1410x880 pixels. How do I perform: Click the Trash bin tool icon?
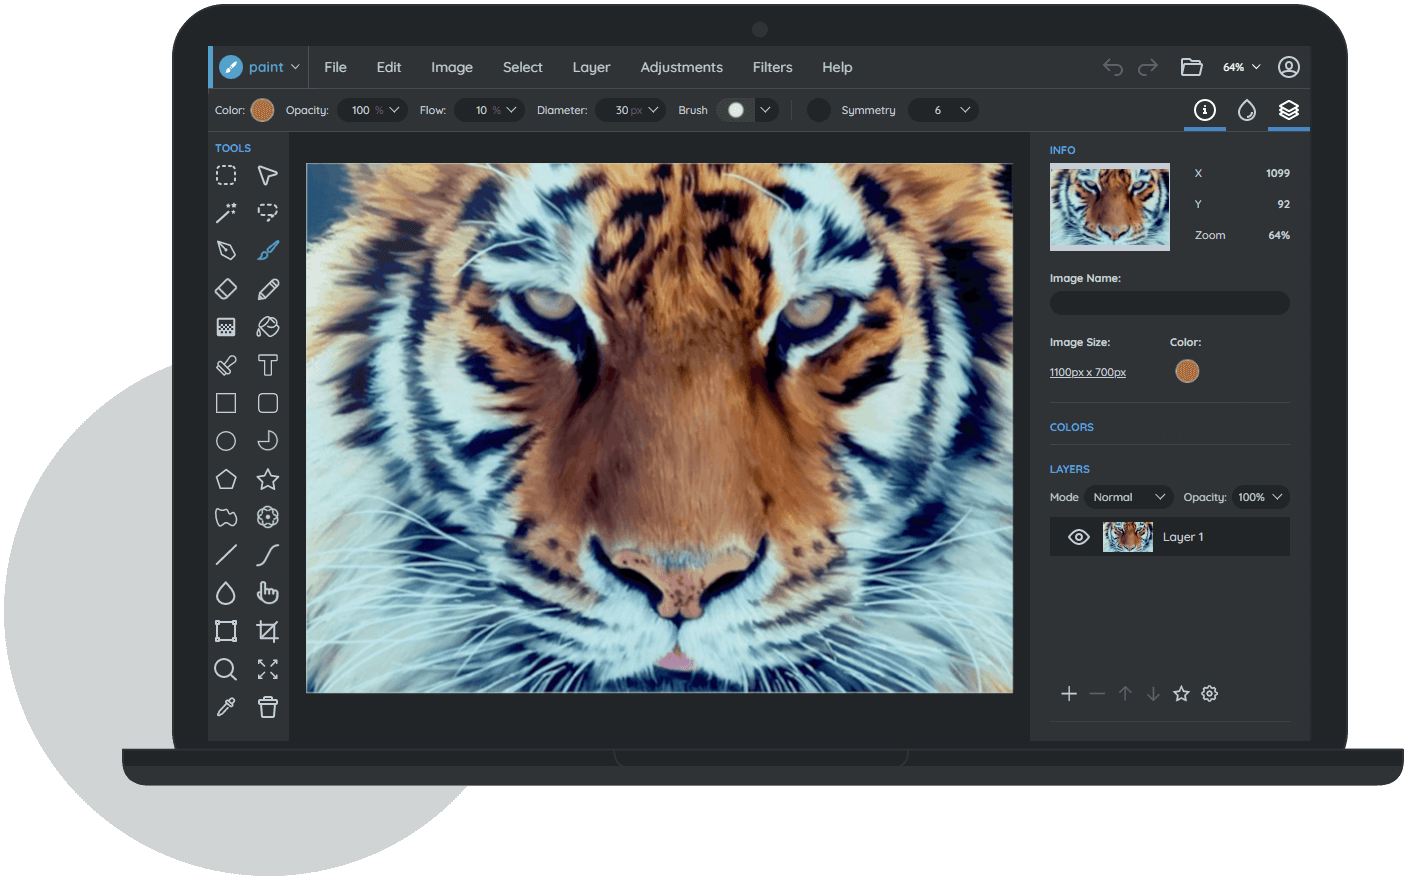(268, 707)
